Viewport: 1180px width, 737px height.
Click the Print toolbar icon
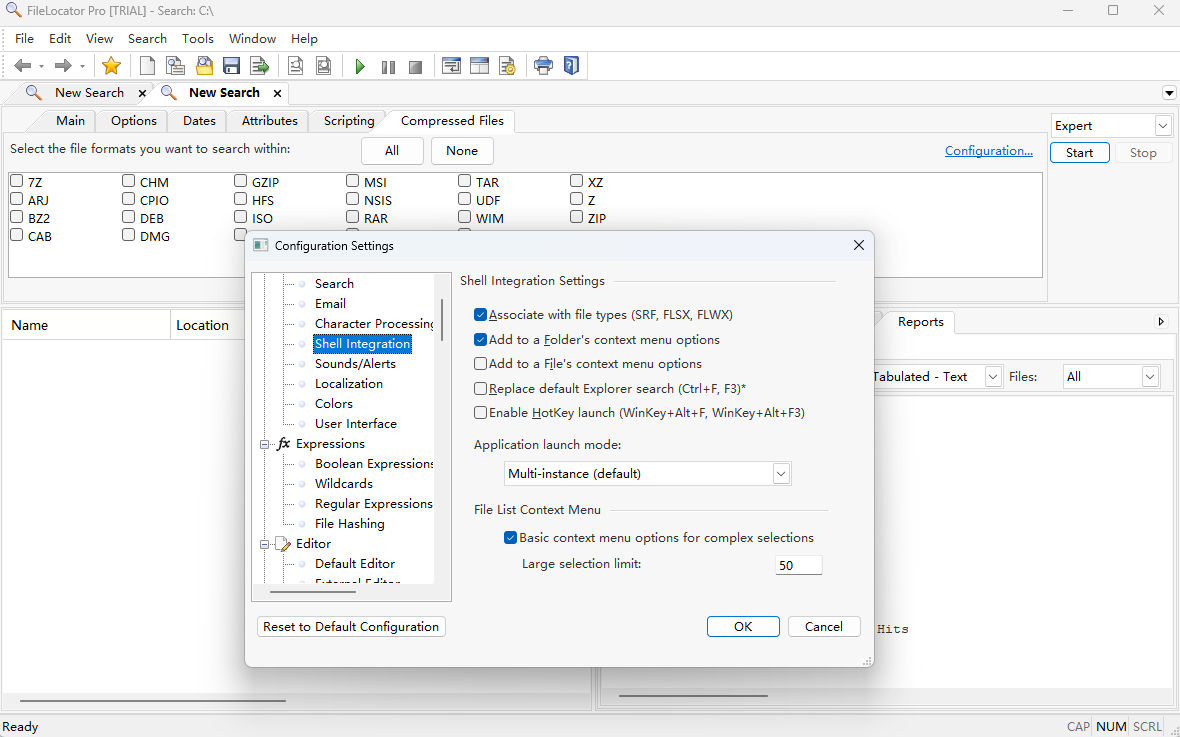click(x=543, y=66)
